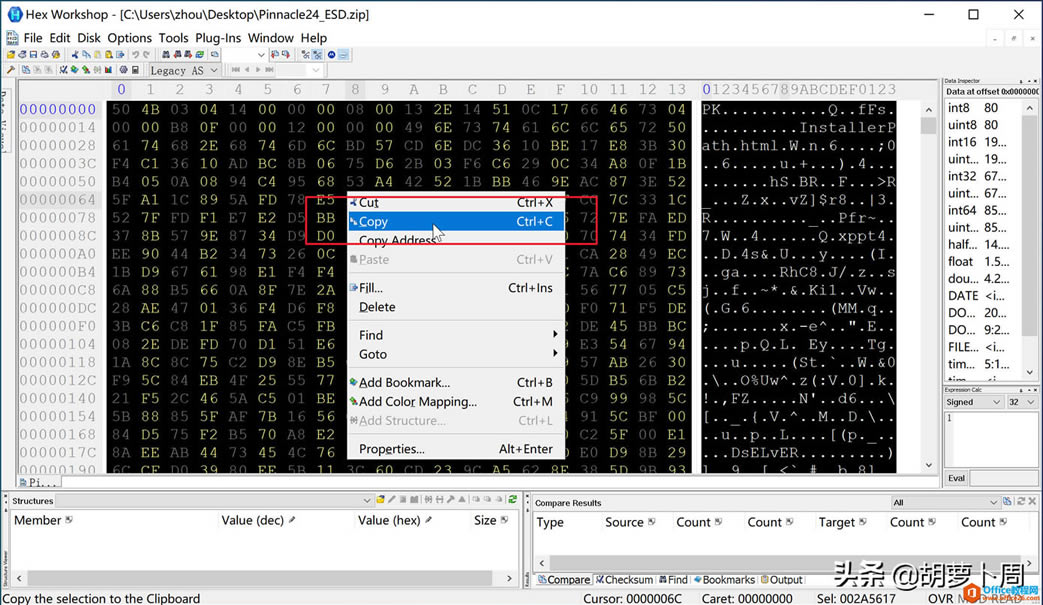Viewport: 1043px width, 605px height.
Task: Open the Edit menu
Action: 59,38
